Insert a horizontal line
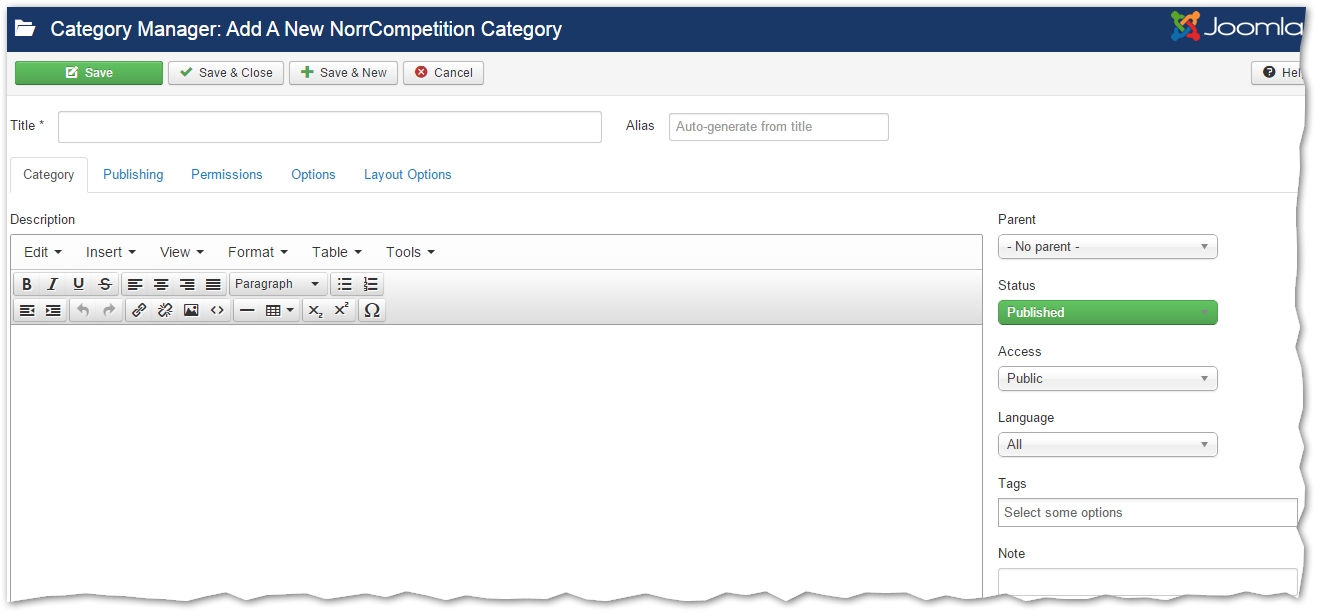The width and height of the screenshot is (1317, 613). coord(247,310)
